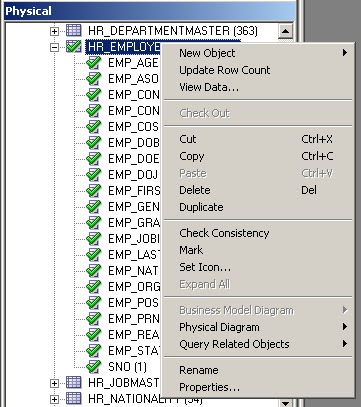Choose Set Icon... menu entry
This screenshot has width=361, height=407.
tap(258, 267)
